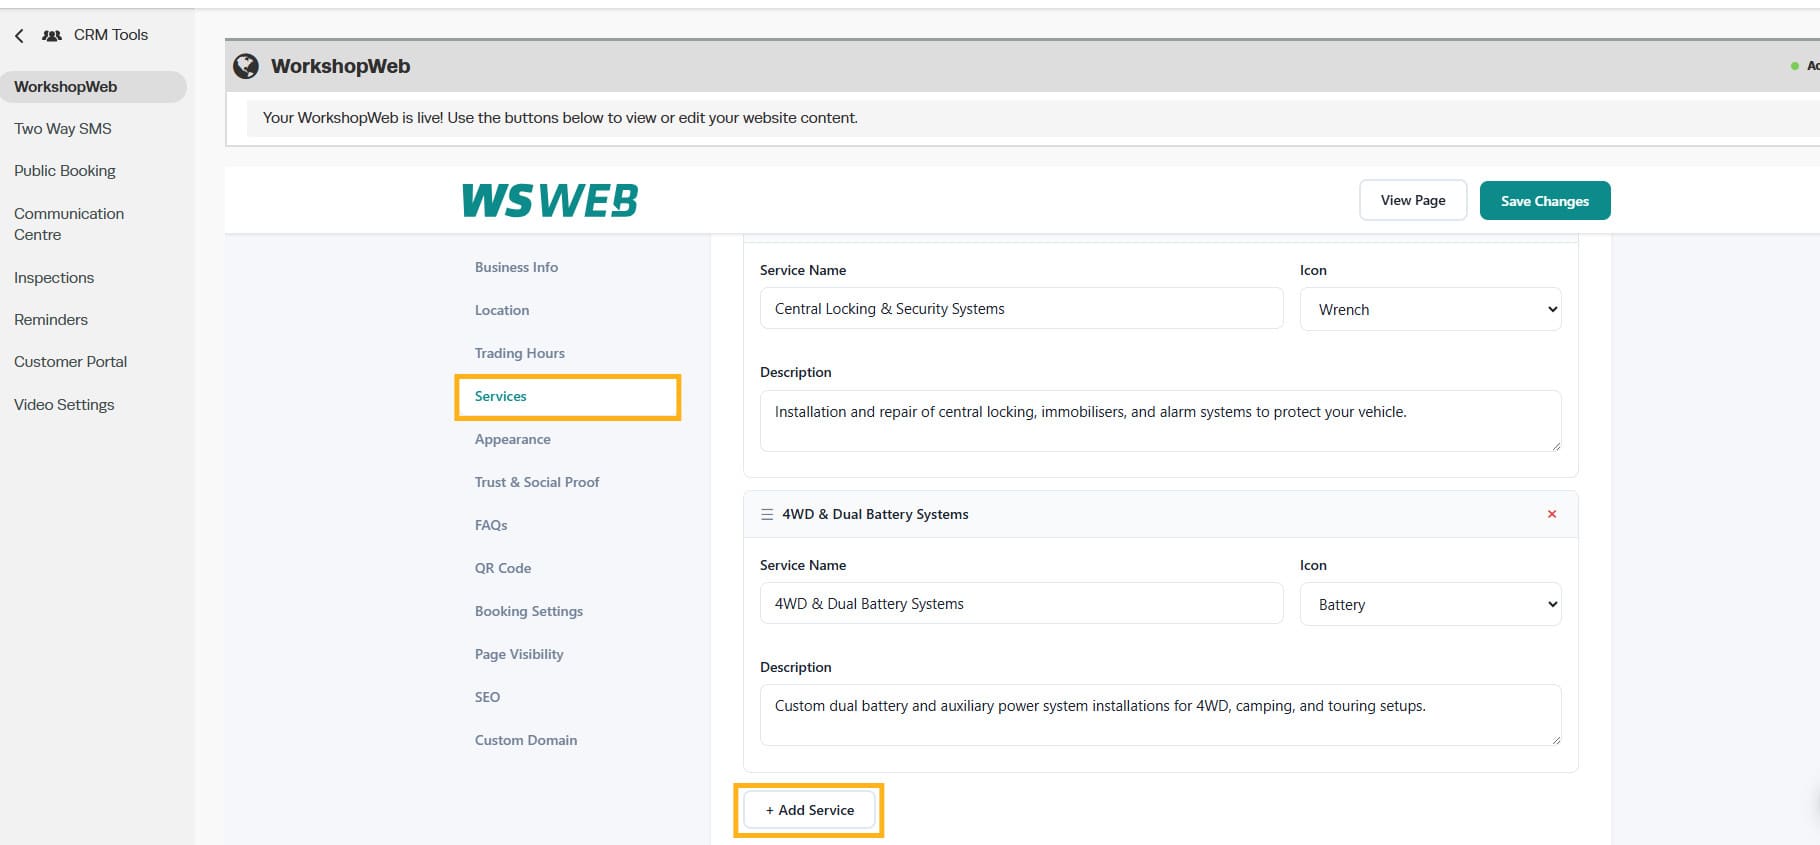Viewport: 1820px width, 845px height.
Task: Remove the 4WD & Dual Battery Systems service
Action: tap(1552, 514)
